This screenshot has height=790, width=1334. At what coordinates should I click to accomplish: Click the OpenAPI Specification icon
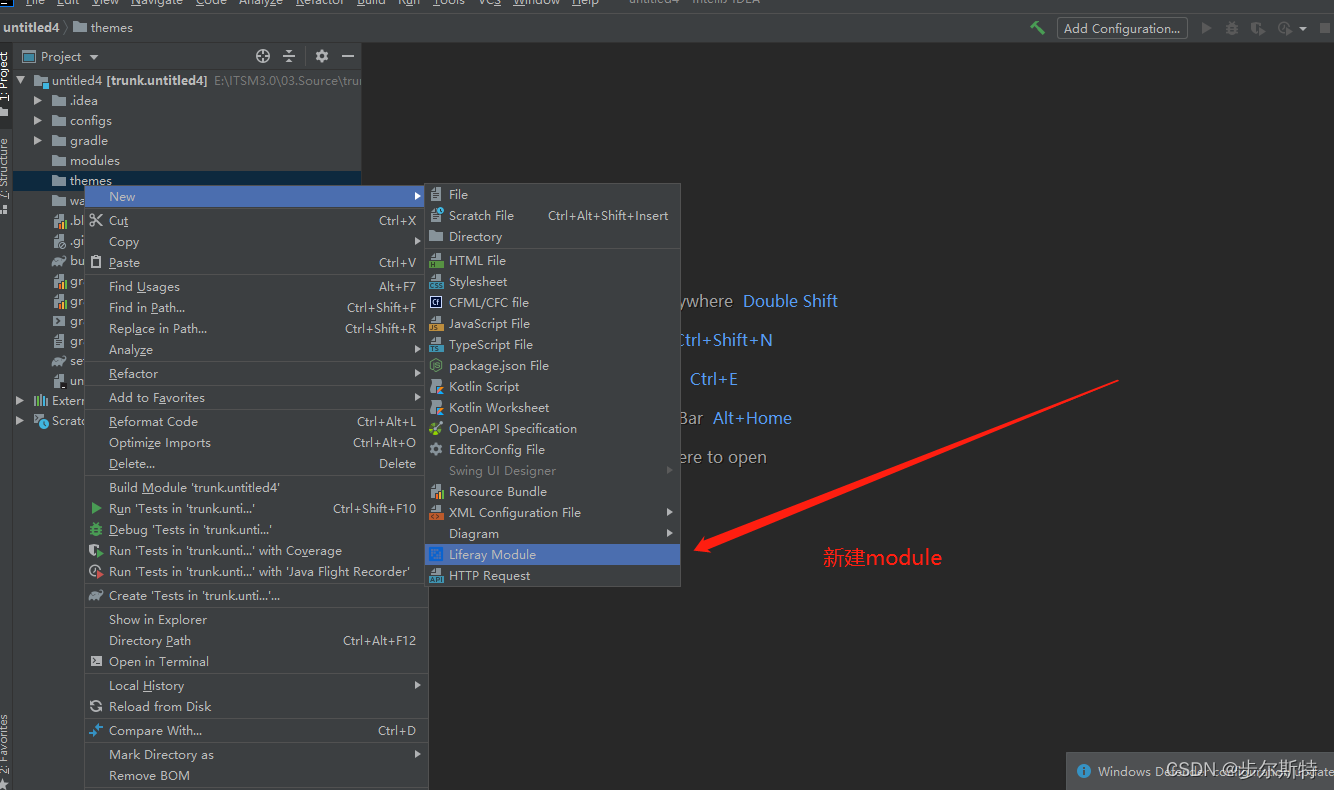[436, 428]
